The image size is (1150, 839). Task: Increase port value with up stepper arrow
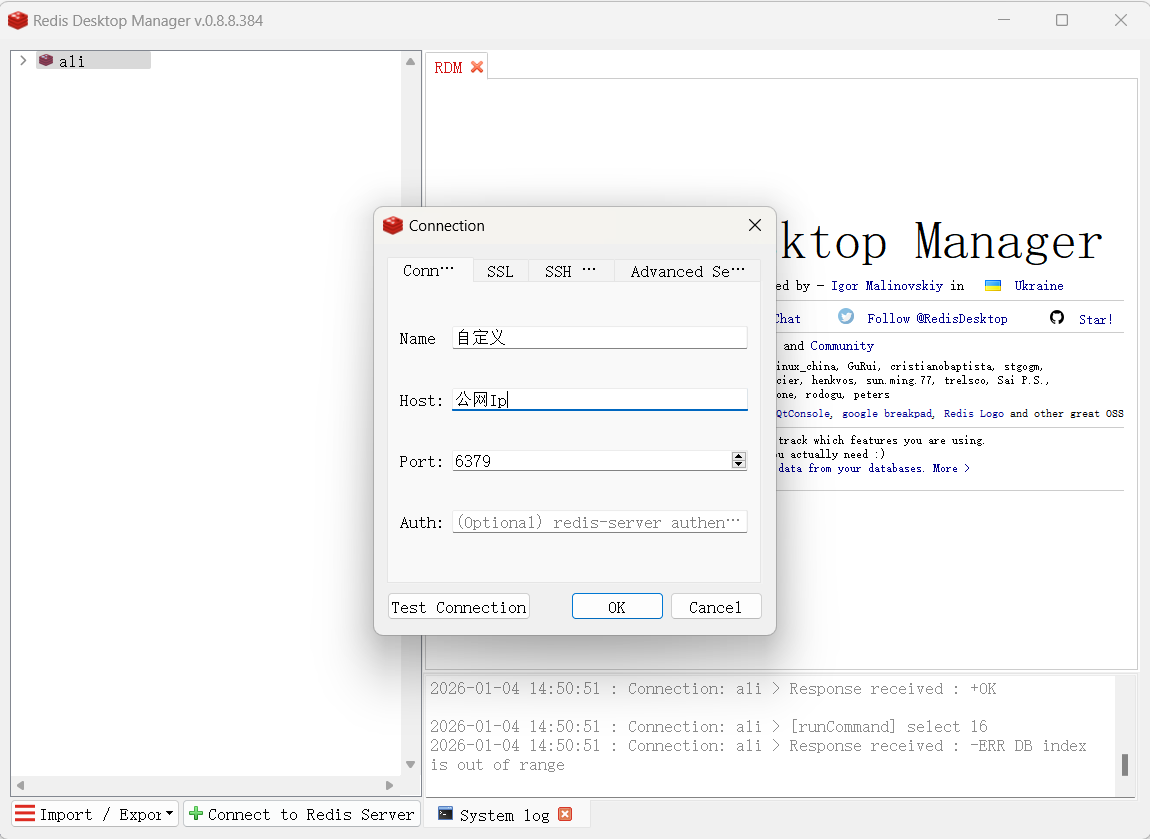(x=739, y=456)
